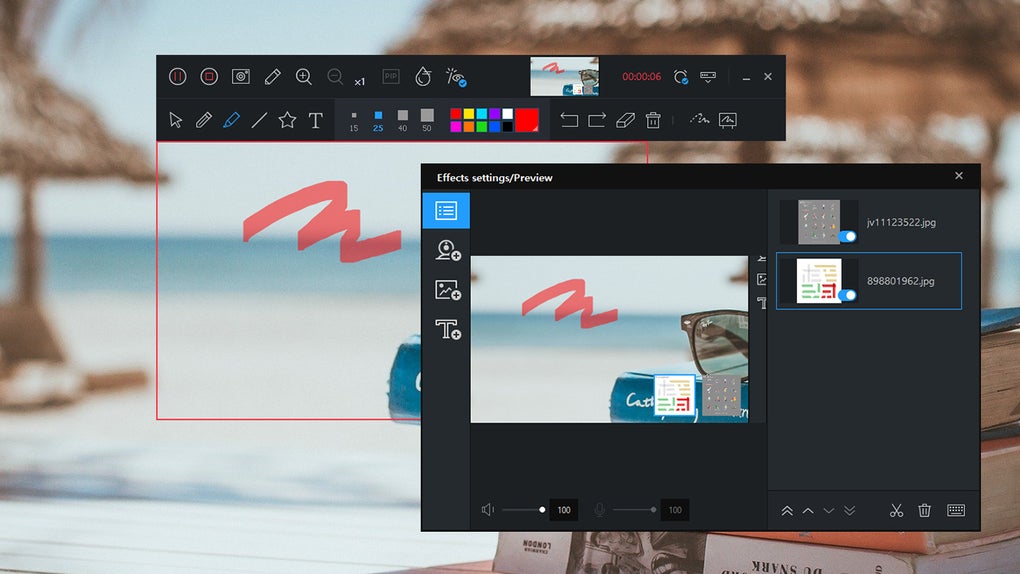Close the Effects settings/Preview dialog
This screenshot has height=574, width=1020.
pos(959,176)
